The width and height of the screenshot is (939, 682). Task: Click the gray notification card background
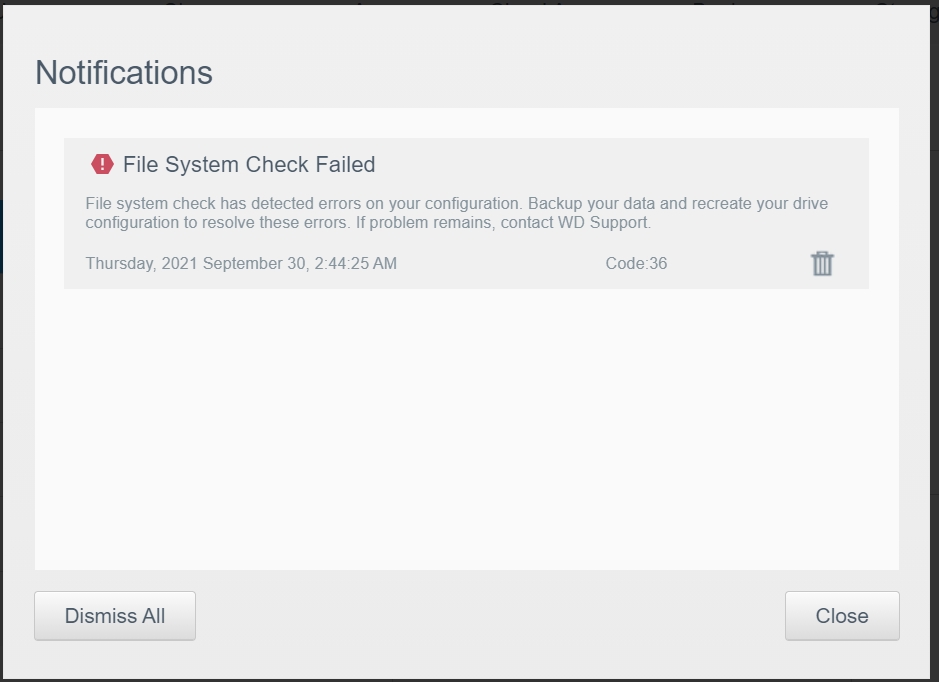coord(467,213)
